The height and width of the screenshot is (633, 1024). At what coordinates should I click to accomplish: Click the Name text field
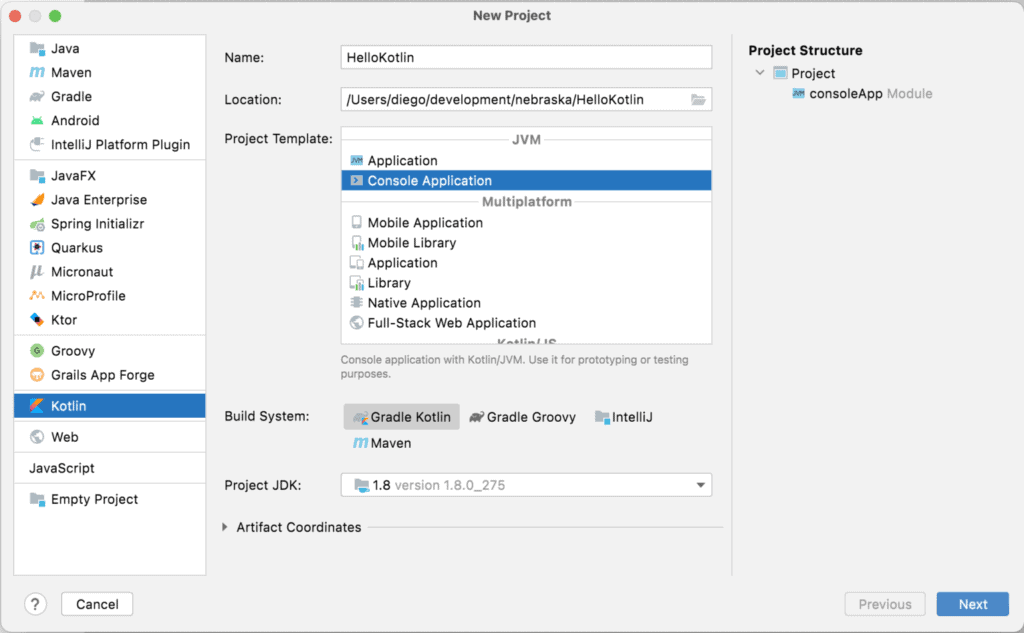tap(526, 57)
